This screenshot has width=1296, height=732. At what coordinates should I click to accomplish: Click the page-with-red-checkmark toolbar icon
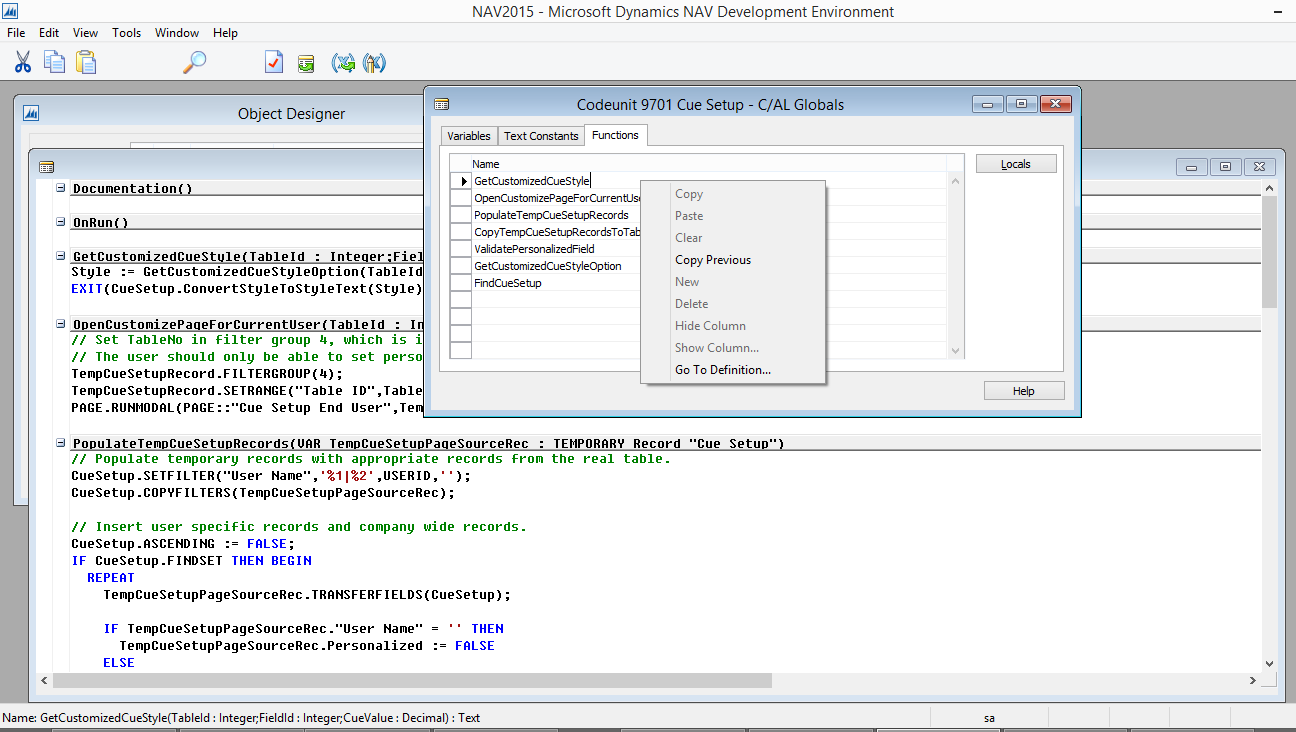point(274,63)
